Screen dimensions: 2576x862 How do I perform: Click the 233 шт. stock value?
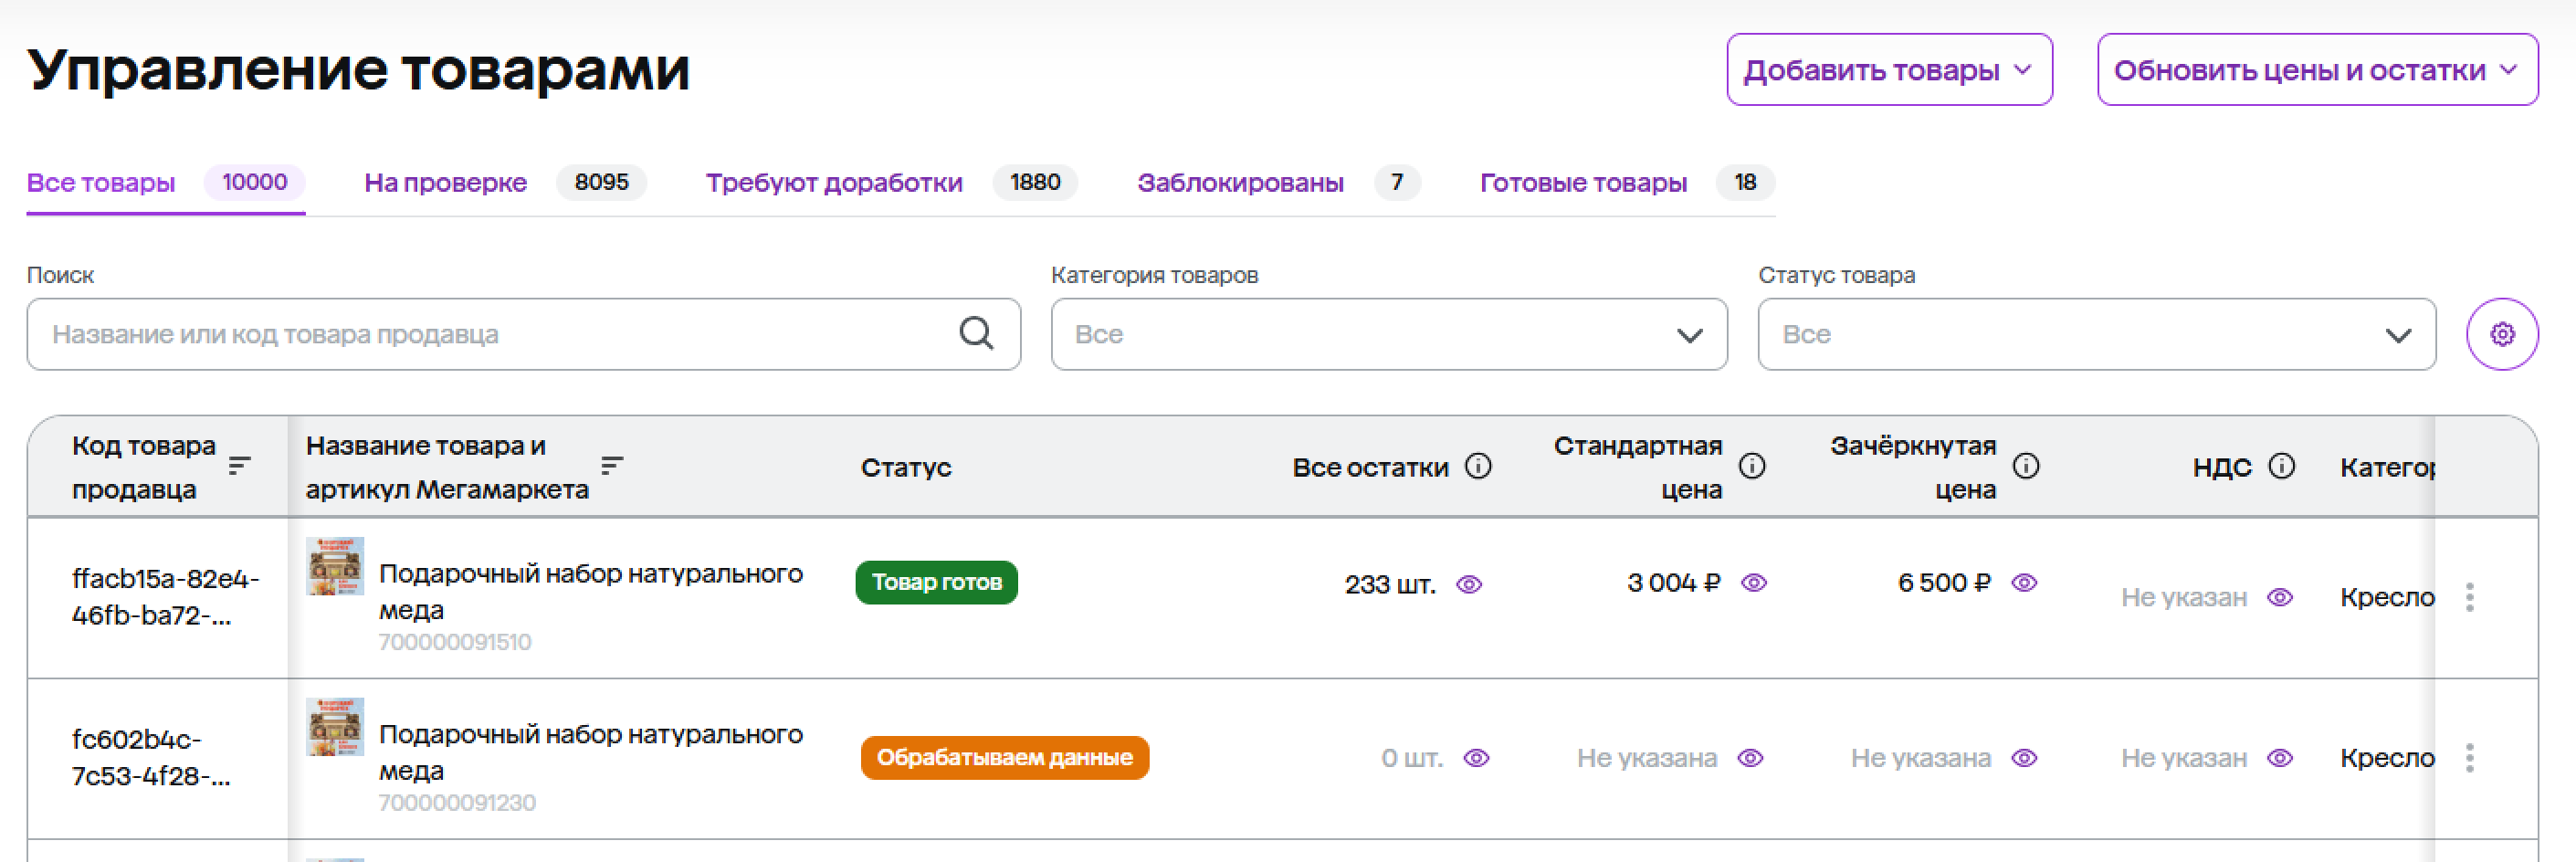1390,584
